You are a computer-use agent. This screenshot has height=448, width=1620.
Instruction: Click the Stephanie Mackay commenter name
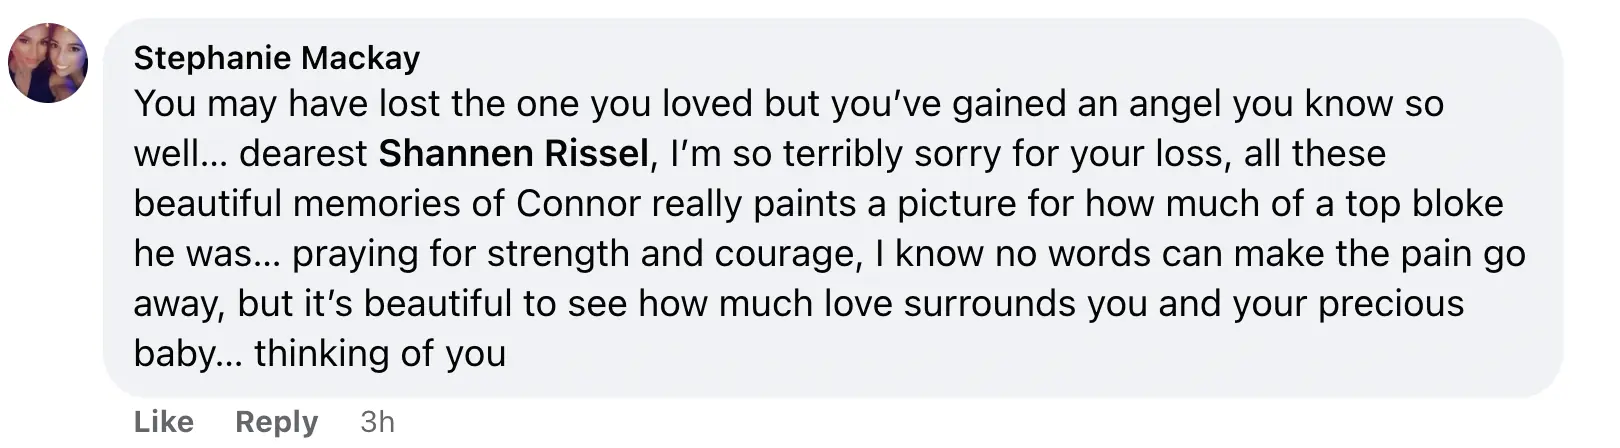(x=276, y=58)
